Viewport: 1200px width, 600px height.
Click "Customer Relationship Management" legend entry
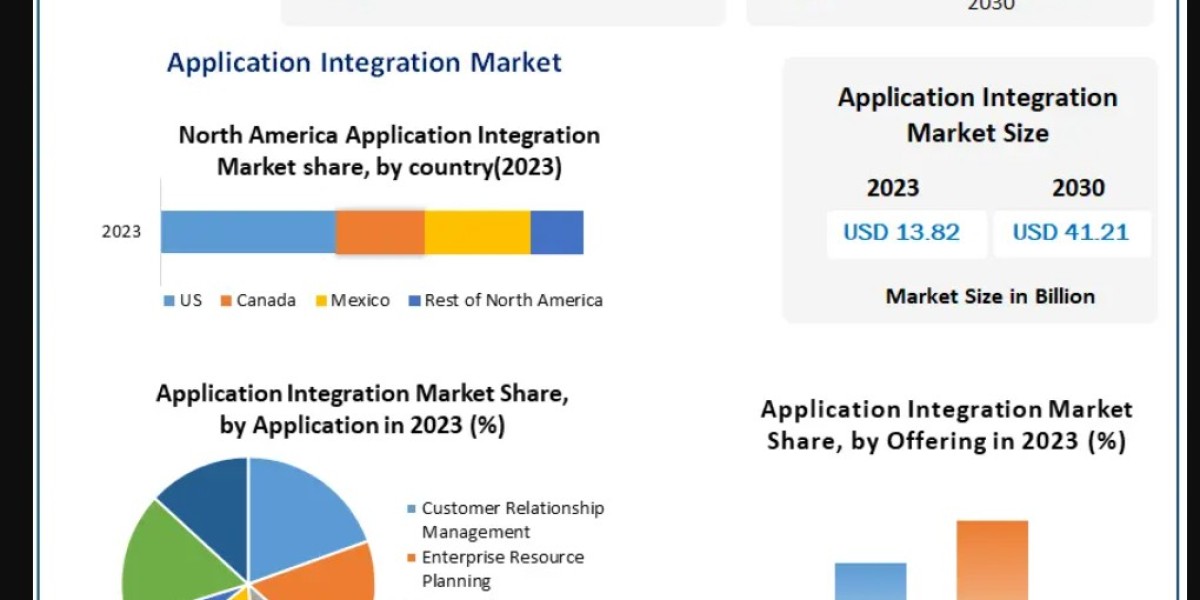pyautogui.click(x=507, y=520)
